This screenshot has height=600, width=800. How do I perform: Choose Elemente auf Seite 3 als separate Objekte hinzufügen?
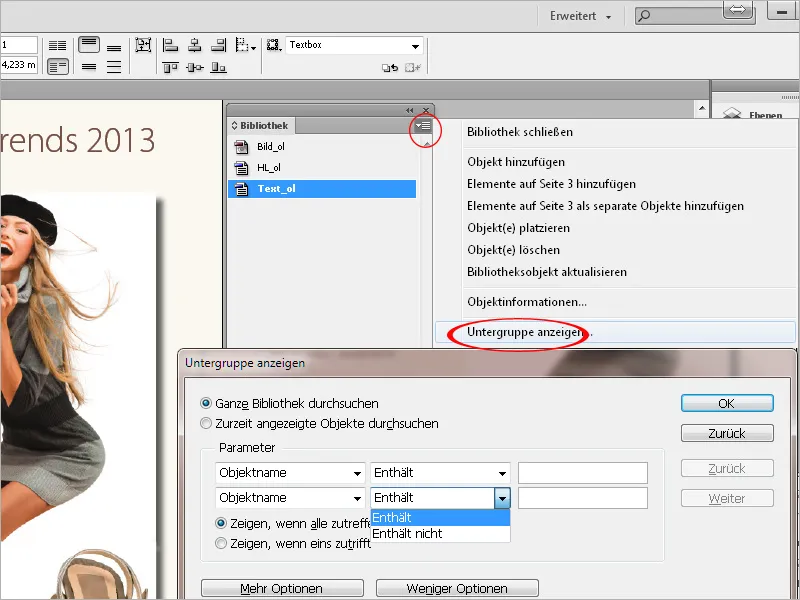(x=605, y=206)
